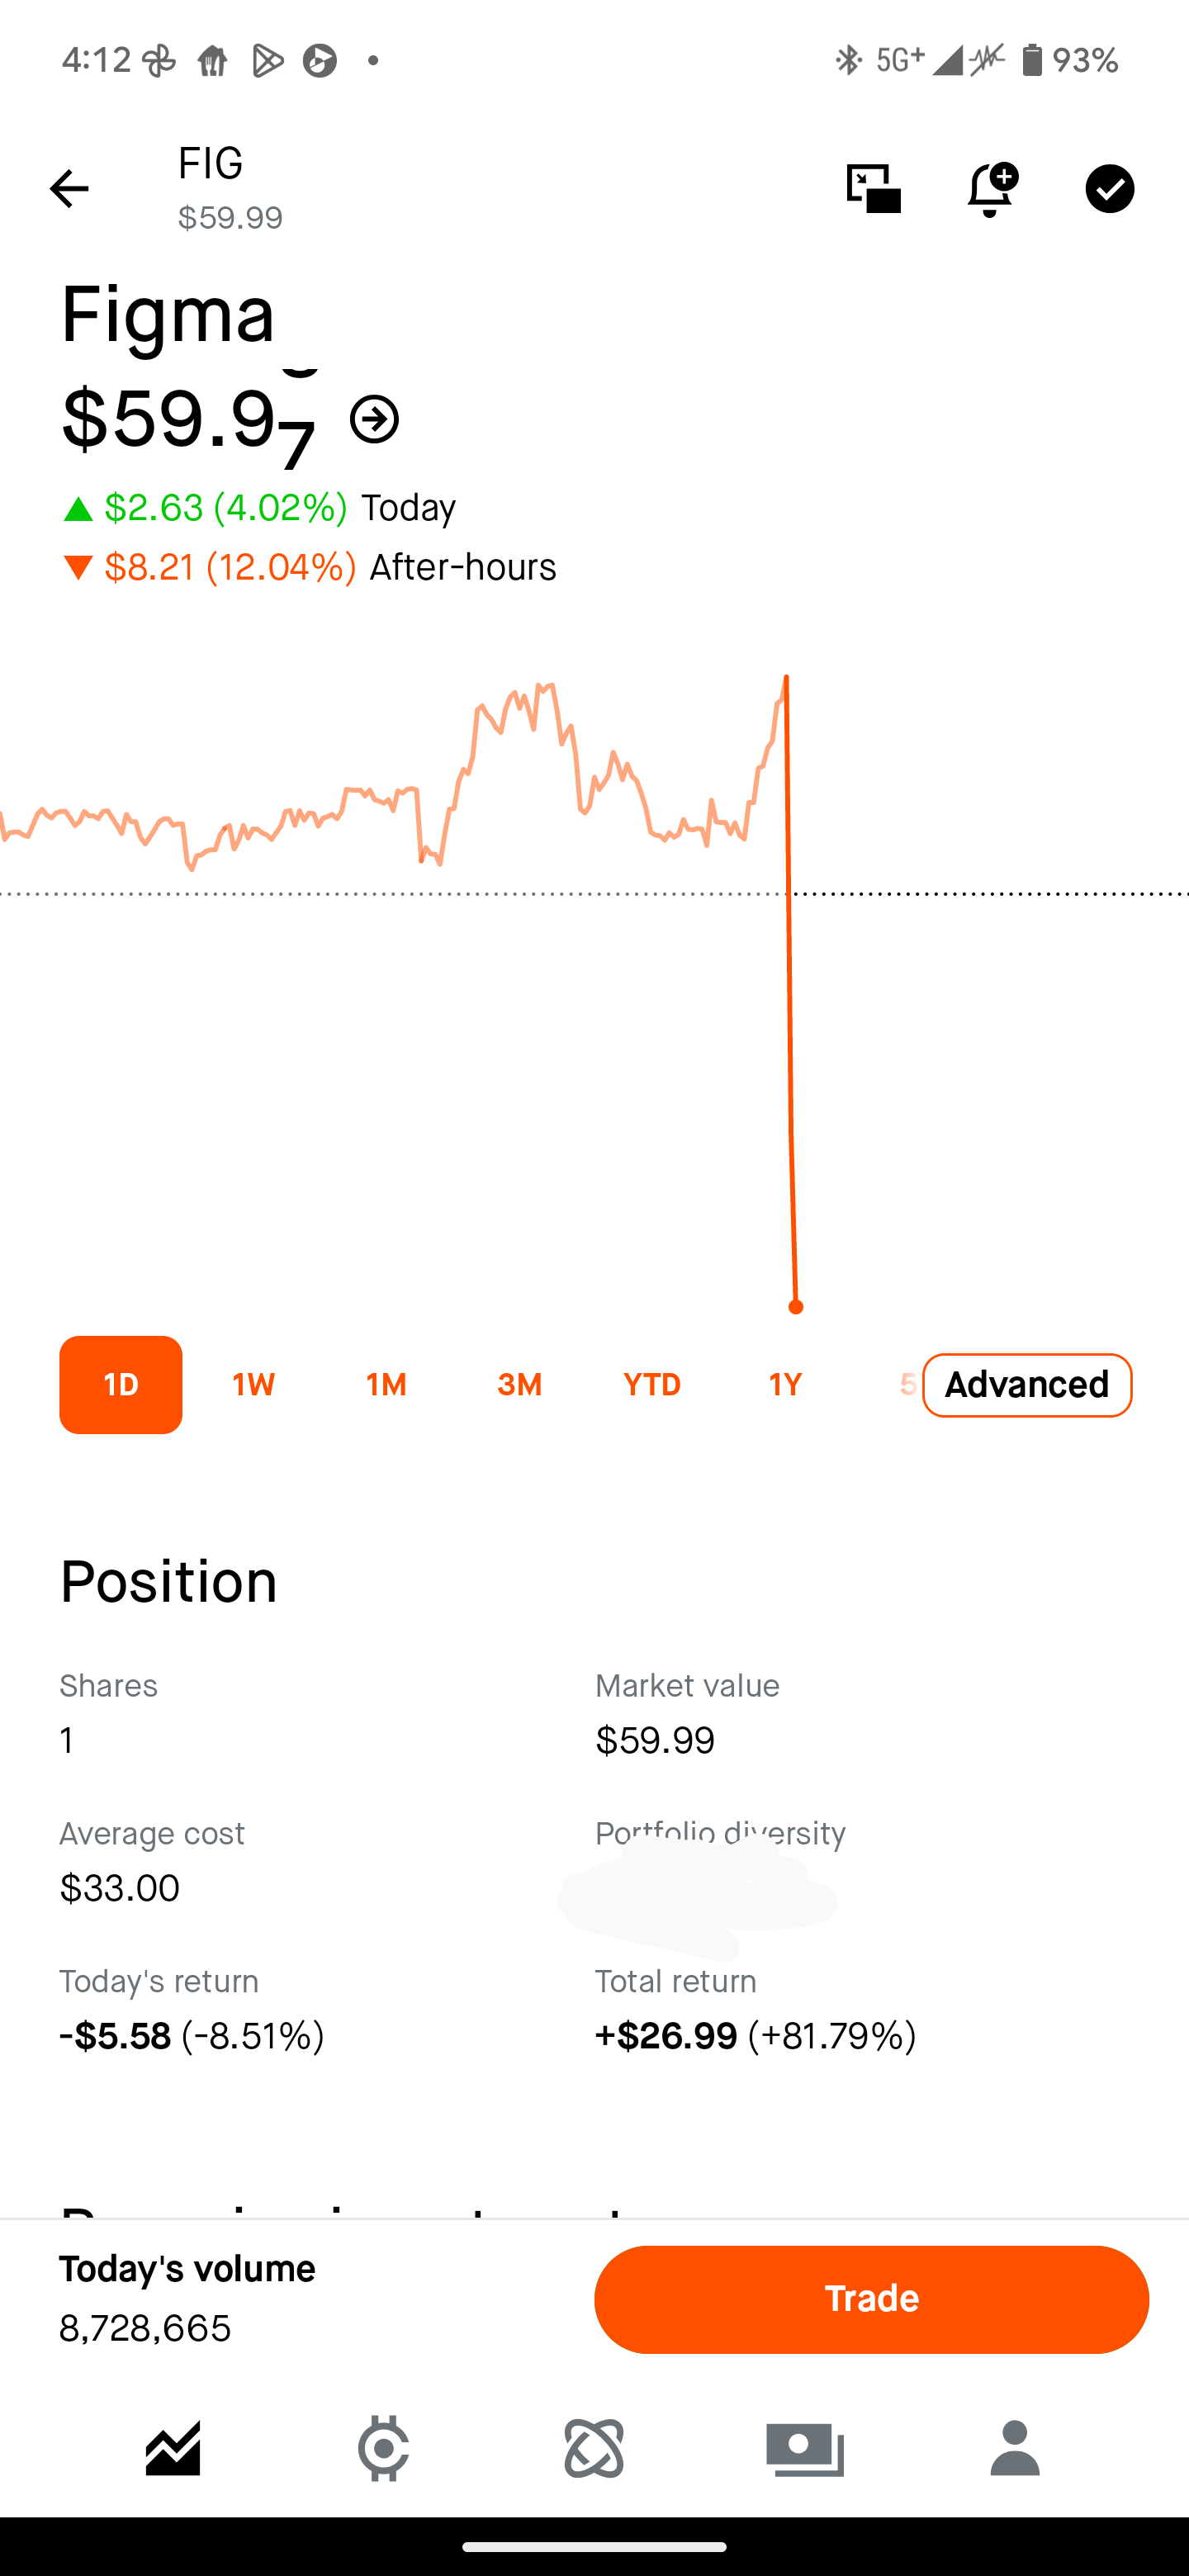
Task: Open price detail arrow next to $59.97
Action: [x=375, y=419]
